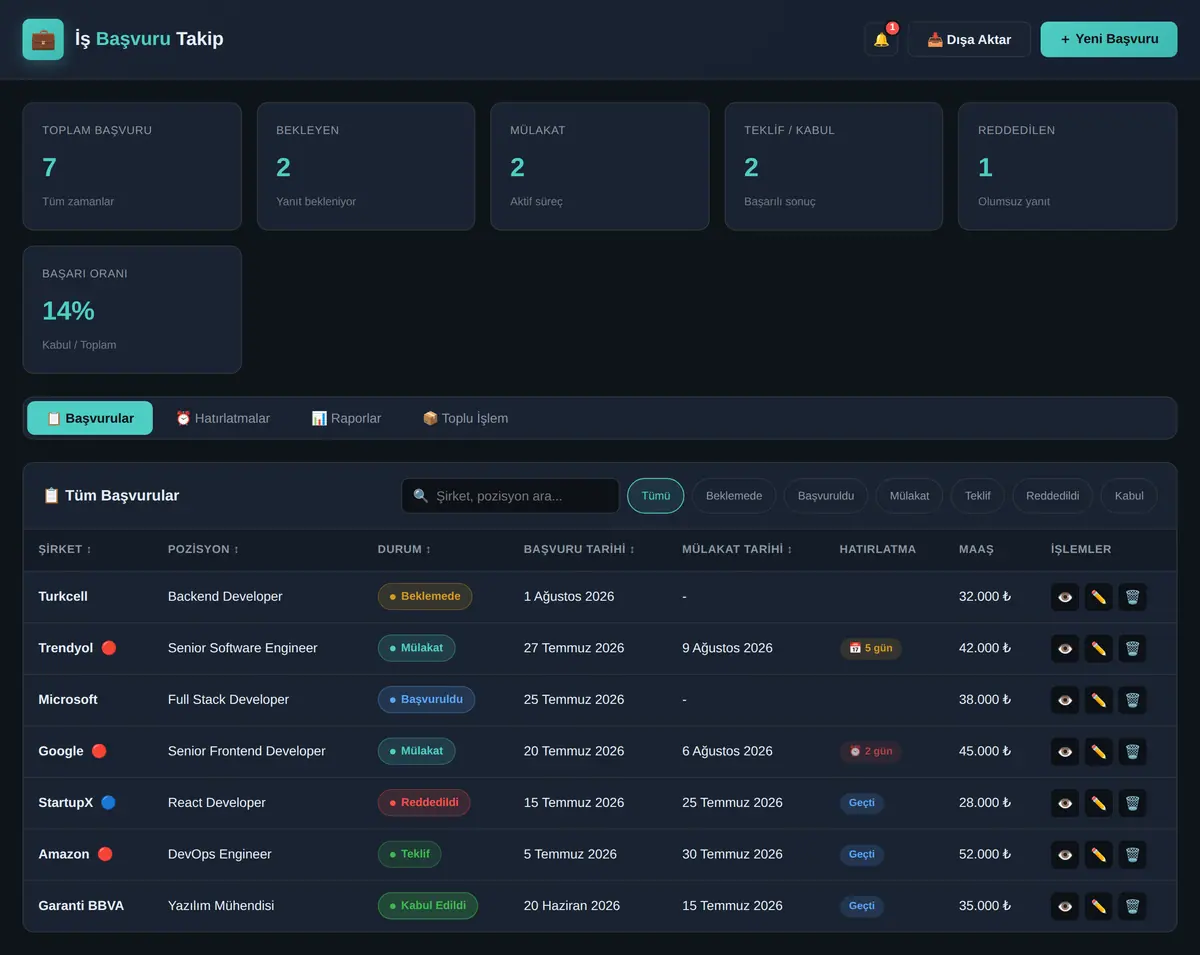
Task: Click the 52.000 ₺ salary value
Action: tap(985, 854)
